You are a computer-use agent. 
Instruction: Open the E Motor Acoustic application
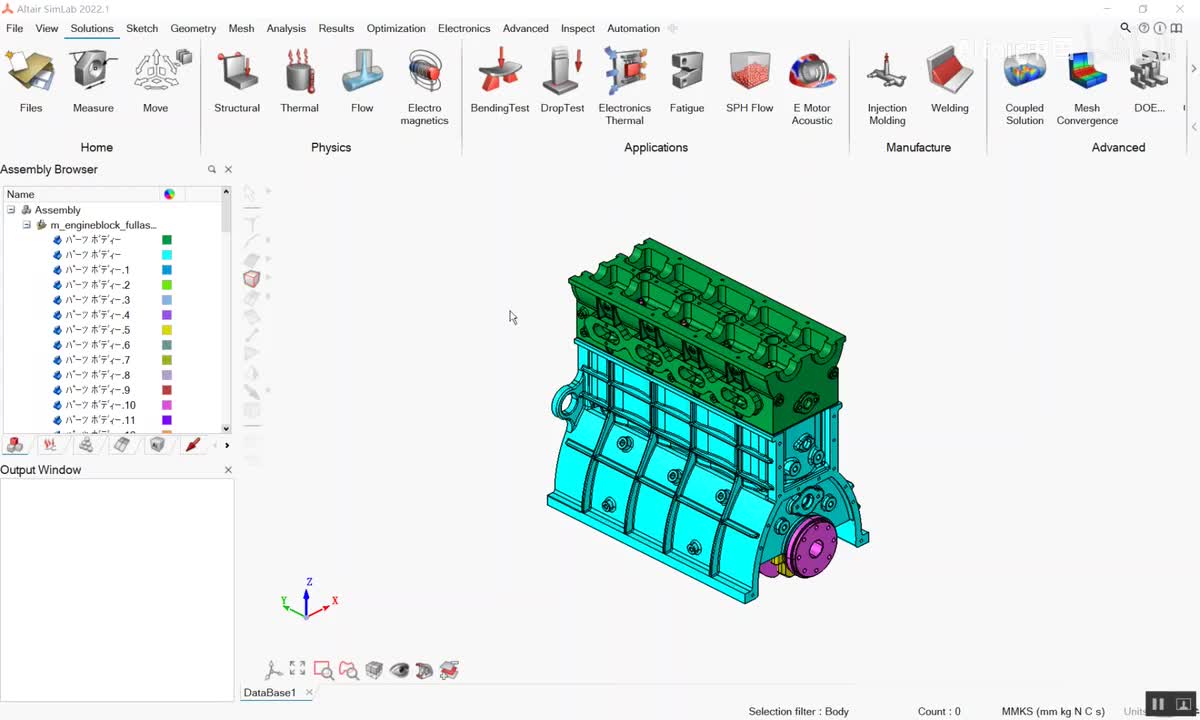[x=812, y=88]
